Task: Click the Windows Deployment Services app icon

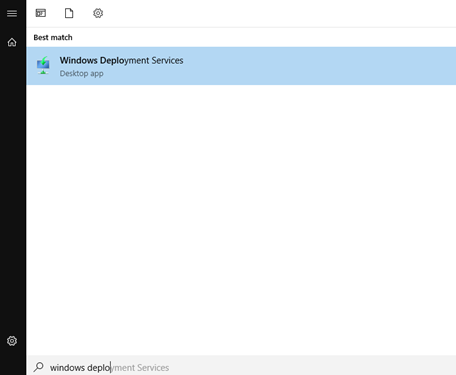Action: [x=43, y=65]
